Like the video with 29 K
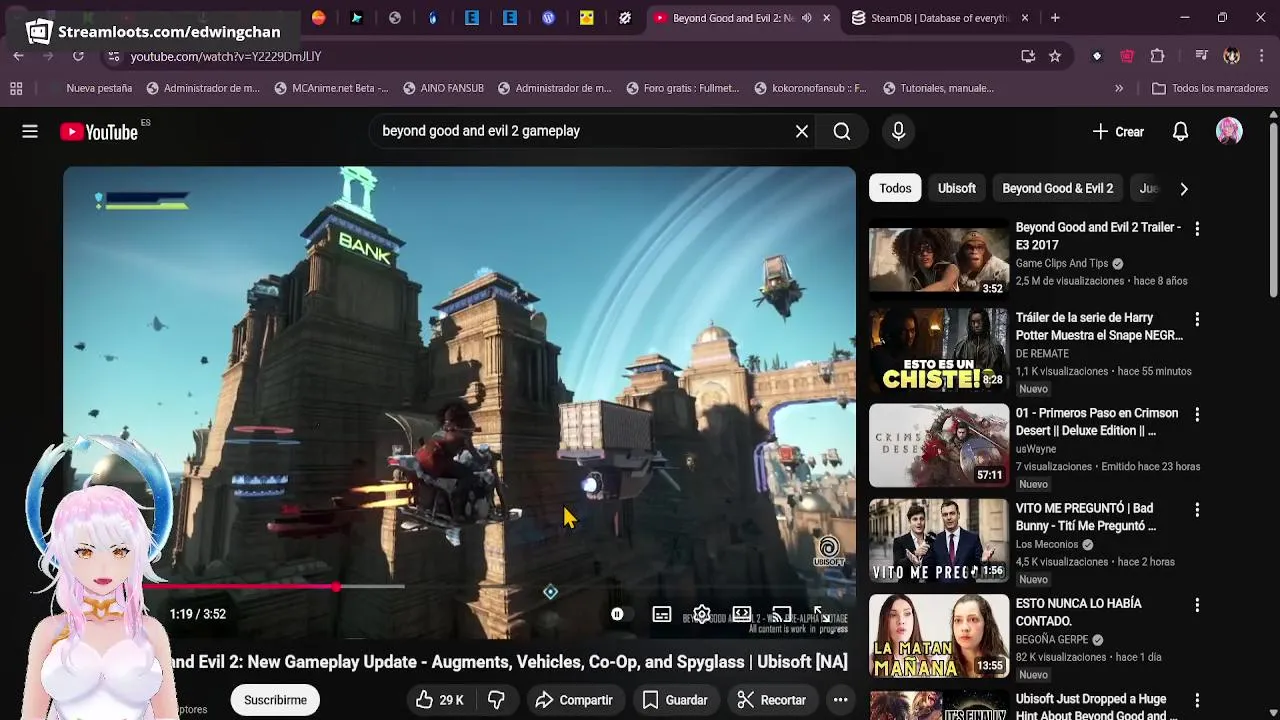Image resolution: width=1280 pixels, height=720 pixels. point(439,700)
